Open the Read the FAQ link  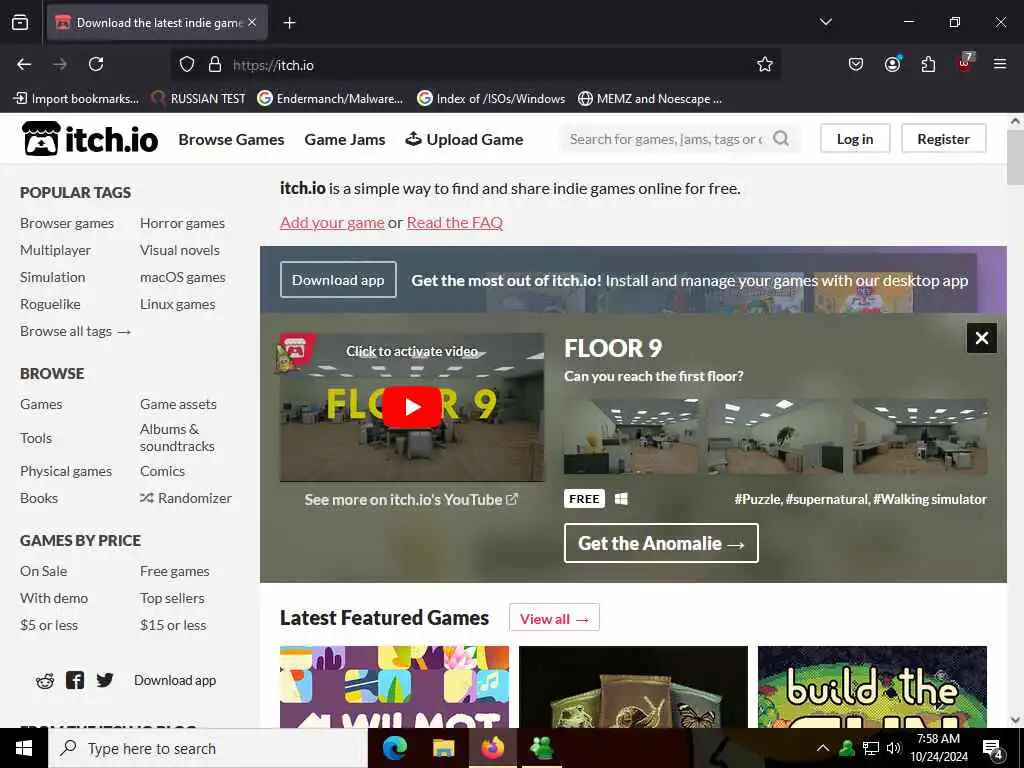pyautogui.click(x=455, y=222)
